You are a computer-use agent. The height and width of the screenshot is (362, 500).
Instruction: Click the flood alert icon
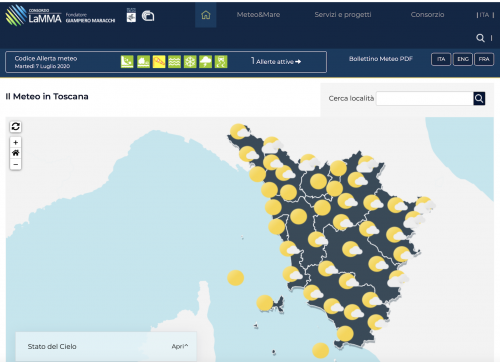143,62
